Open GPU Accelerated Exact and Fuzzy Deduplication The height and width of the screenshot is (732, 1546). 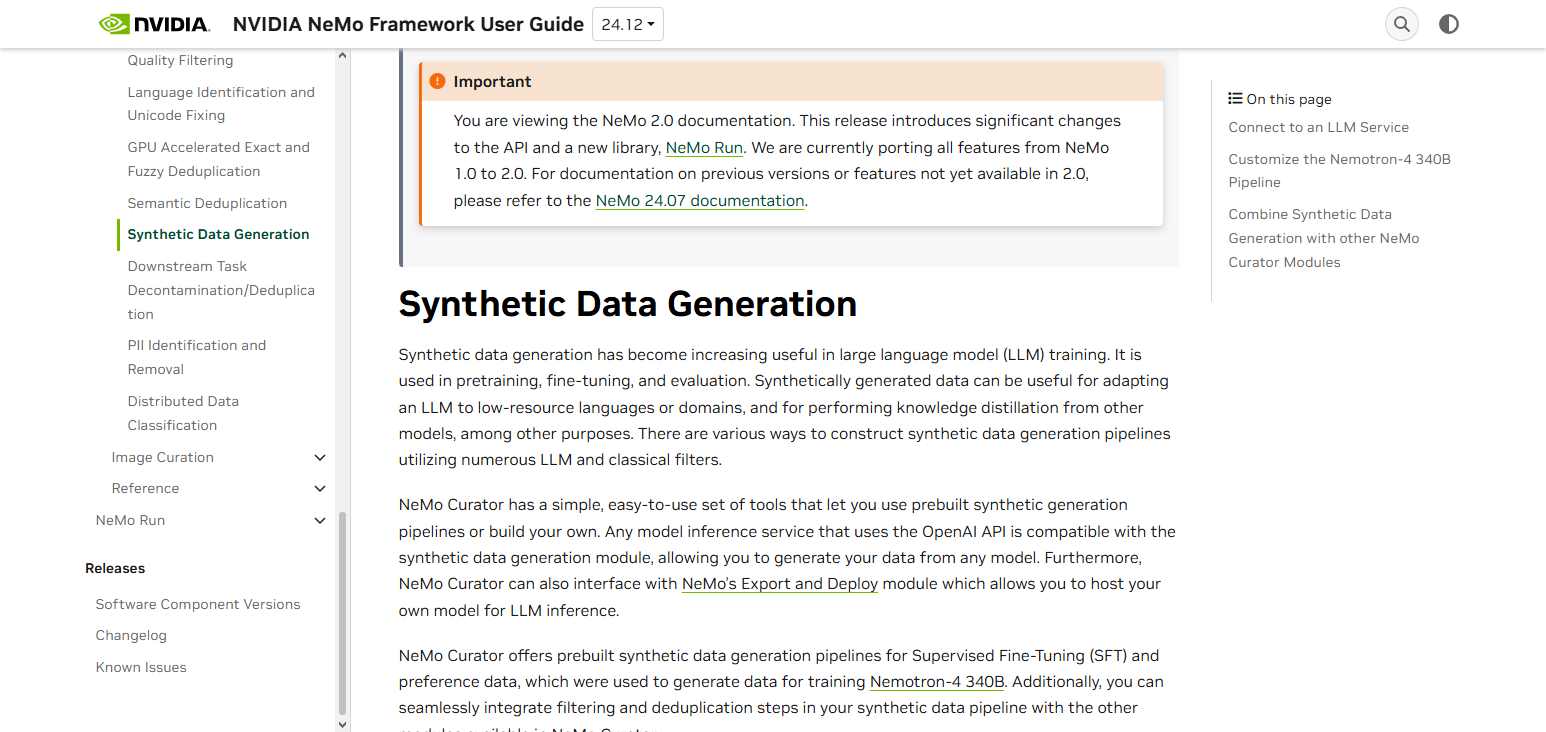219,159
